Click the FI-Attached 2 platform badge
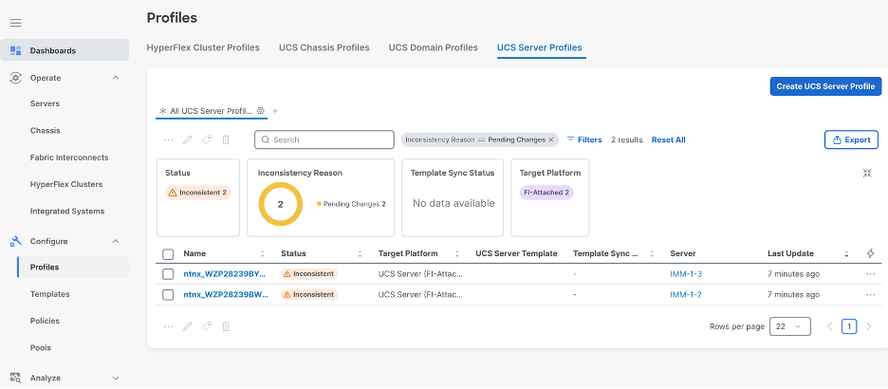Viewport: 888px width, 389px height. pos(547,193)
